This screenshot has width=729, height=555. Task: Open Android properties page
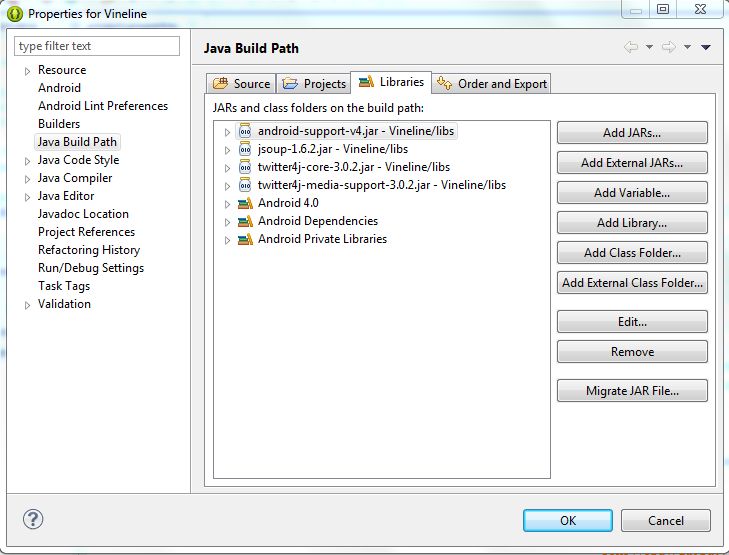(x=60, y=88)
